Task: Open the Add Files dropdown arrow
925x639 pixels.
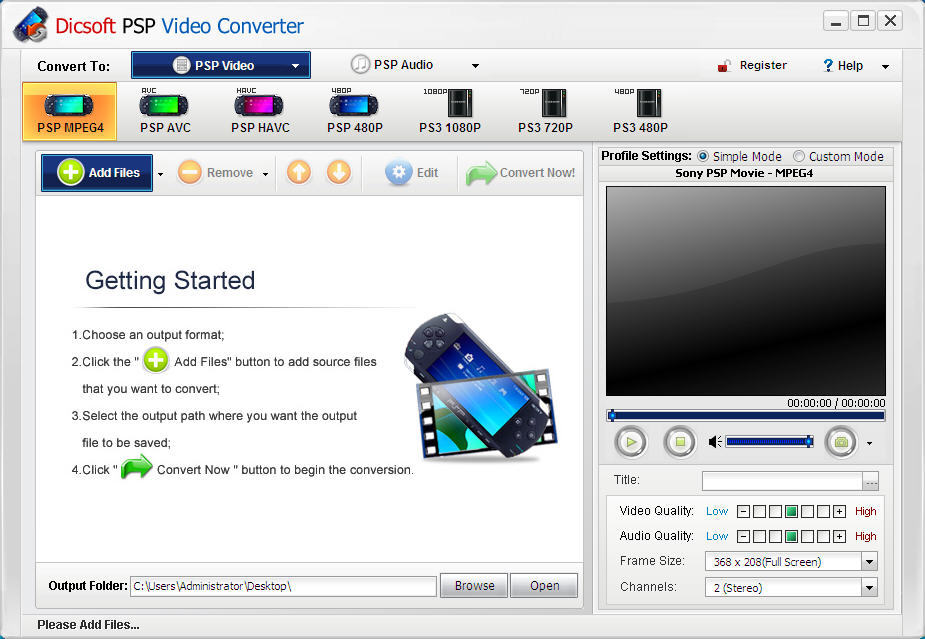Action: pyautogui.click(x=158, y=172)
